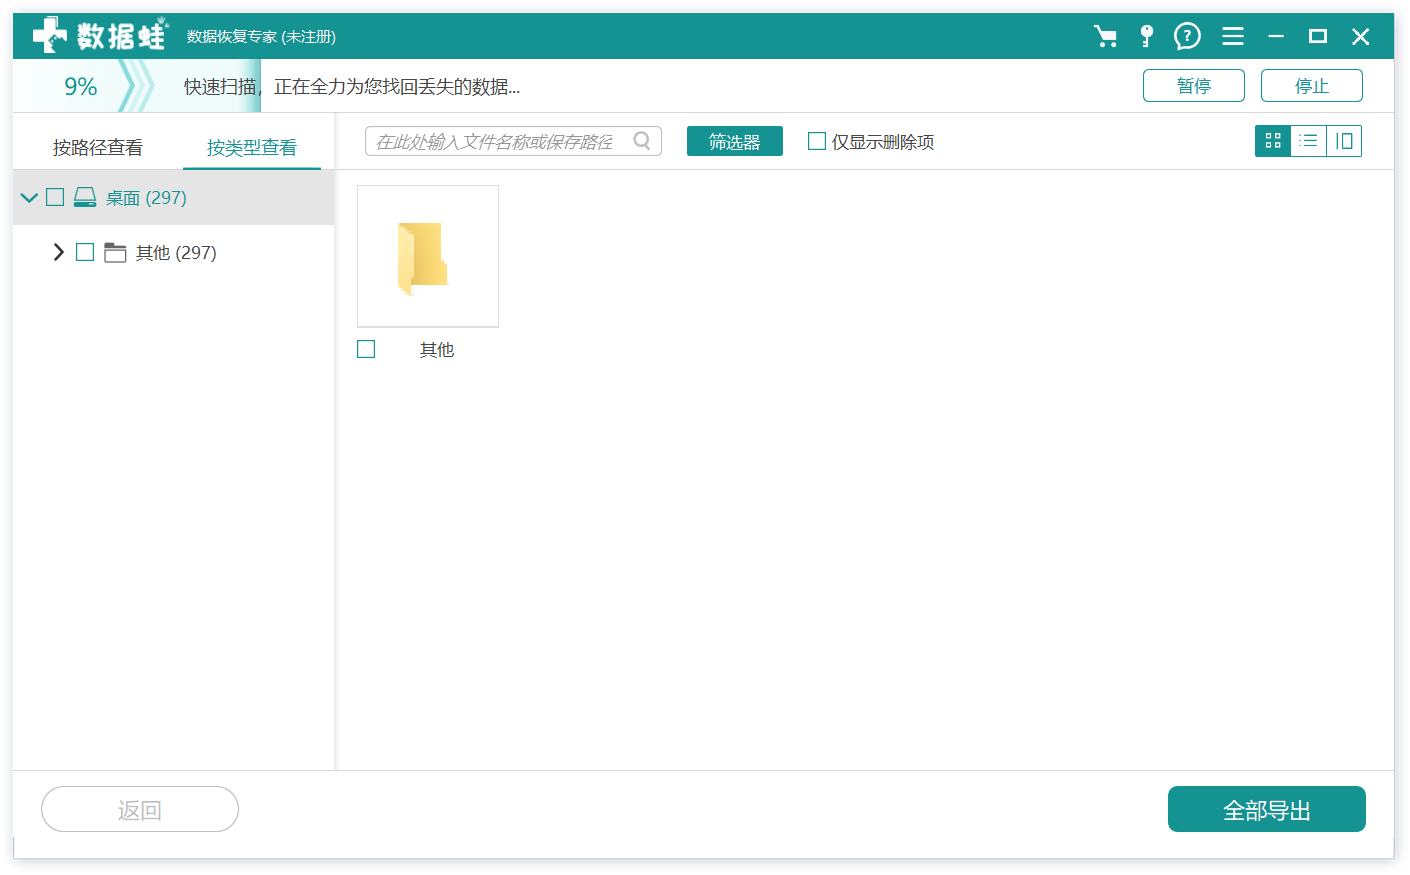Enable 仅显示删除项 checkbox
The width and height of the screenshot is (1410, 875).
coord(817,141)
